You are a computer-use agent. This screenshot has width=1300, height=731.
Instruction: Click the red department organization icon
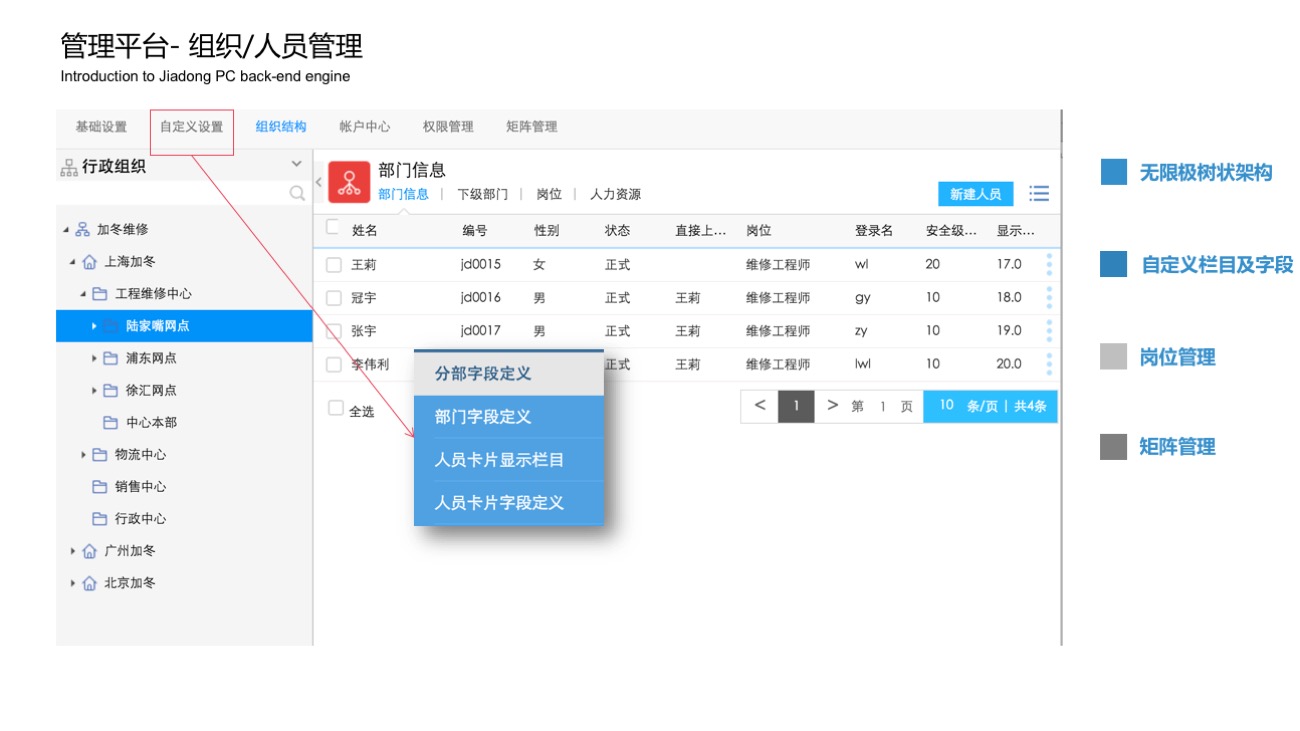point(350,181)
